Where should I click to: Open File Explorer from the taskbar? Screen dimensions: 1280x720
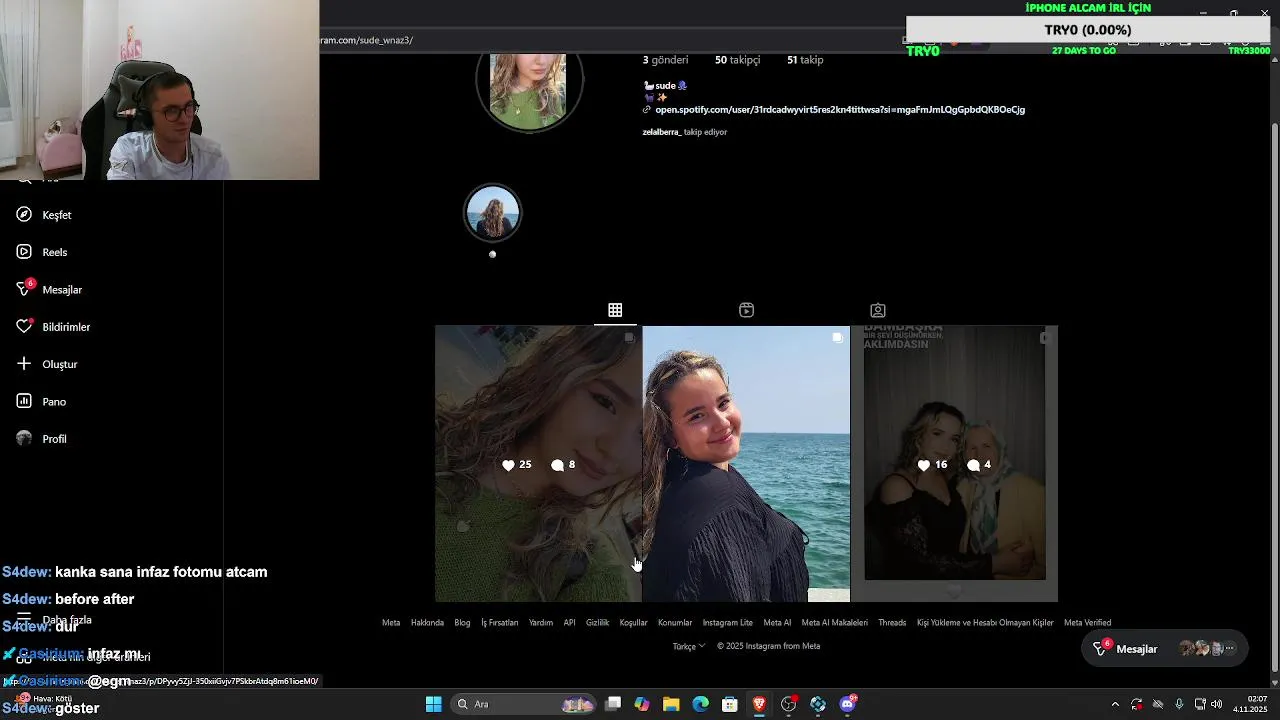pos(671,704)
